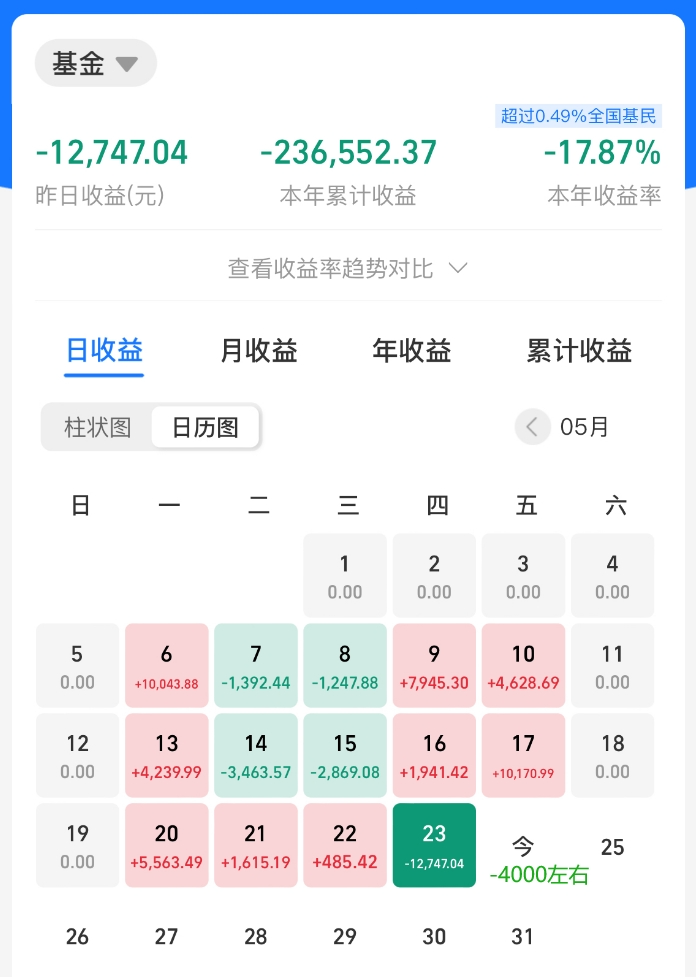Open May 11 calendar cell
Viewport: 696px width, 977px height.
pyautogui.click(x=613, y=665)
